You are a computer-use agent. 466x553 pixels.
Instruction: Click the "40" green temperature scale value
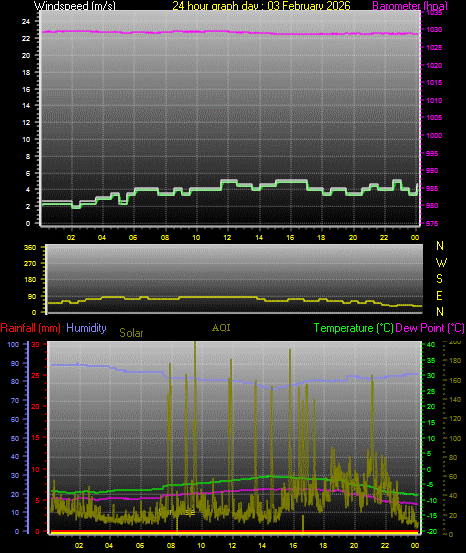431,345
